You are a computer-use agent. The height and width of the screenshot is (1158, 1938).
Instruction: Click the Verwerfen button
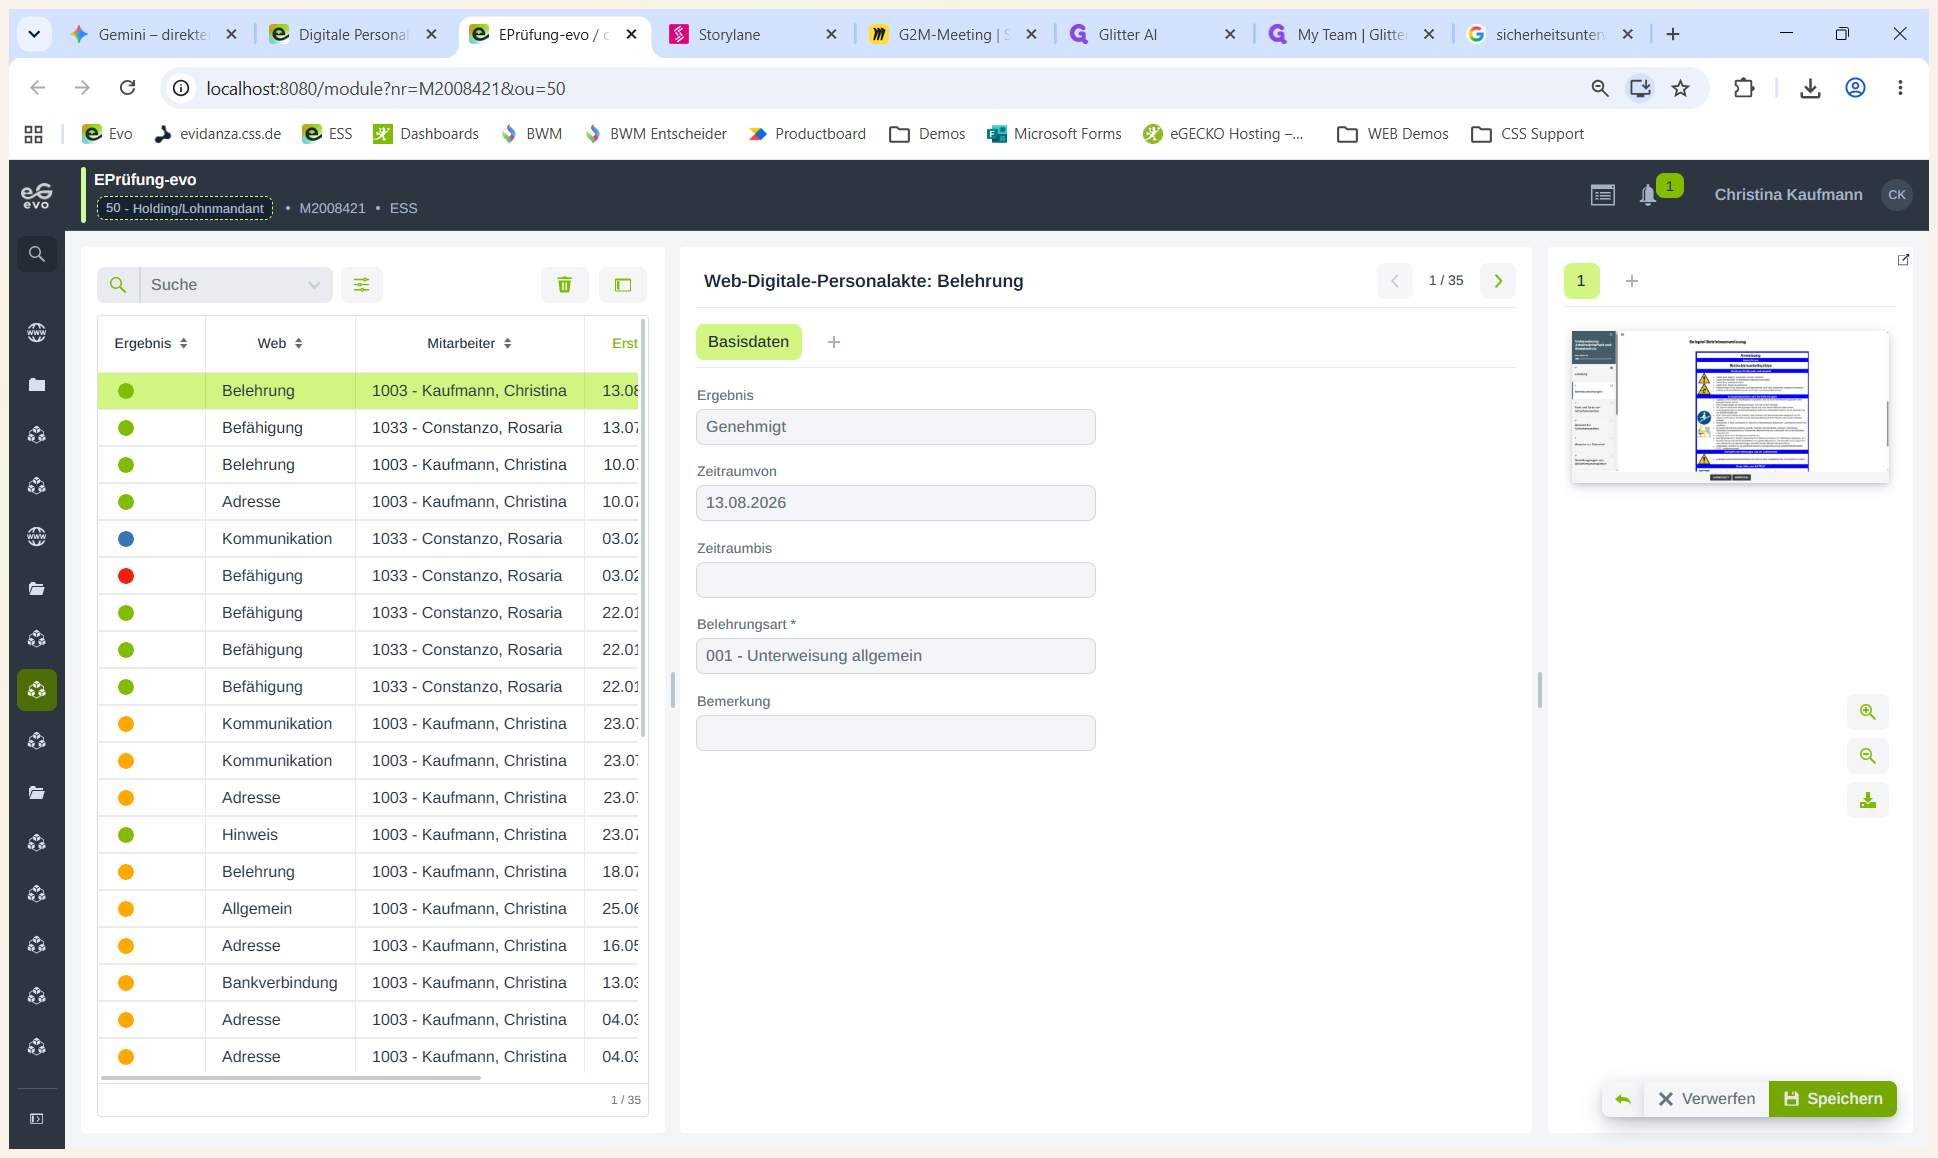pos(1706,1099)
